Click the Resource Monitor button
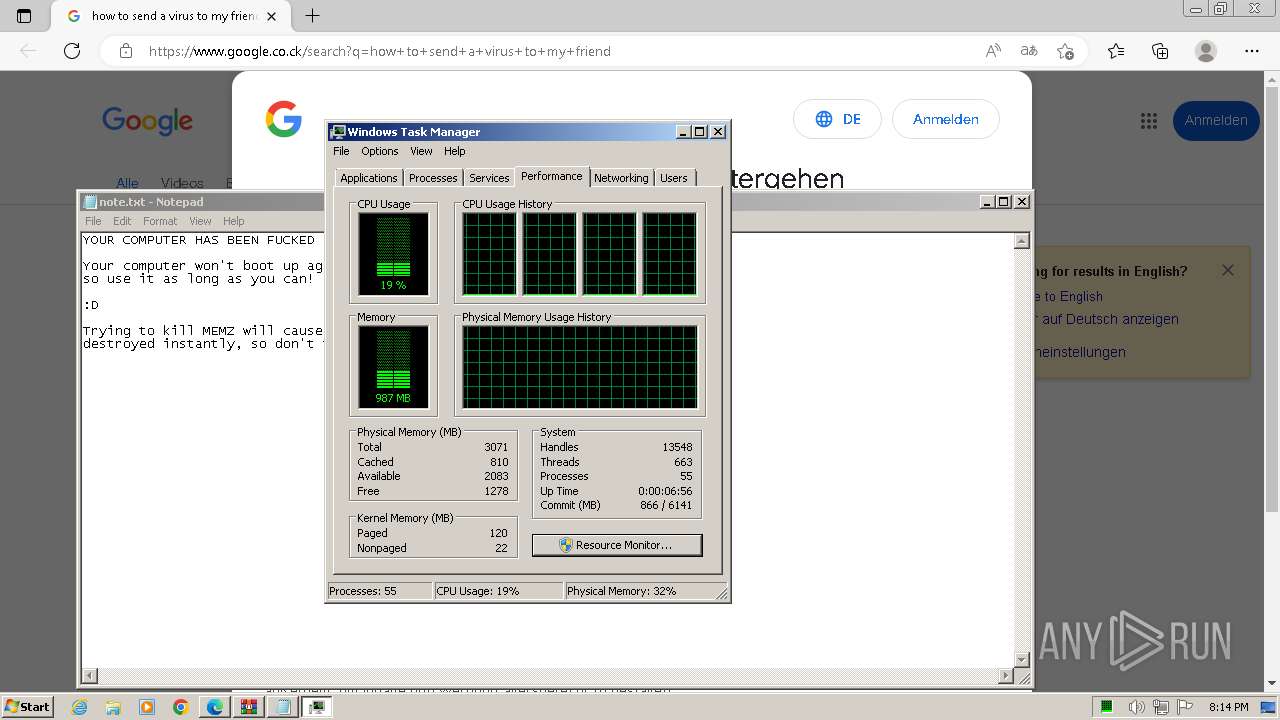The image size is (1280, 720). (617, 545)
